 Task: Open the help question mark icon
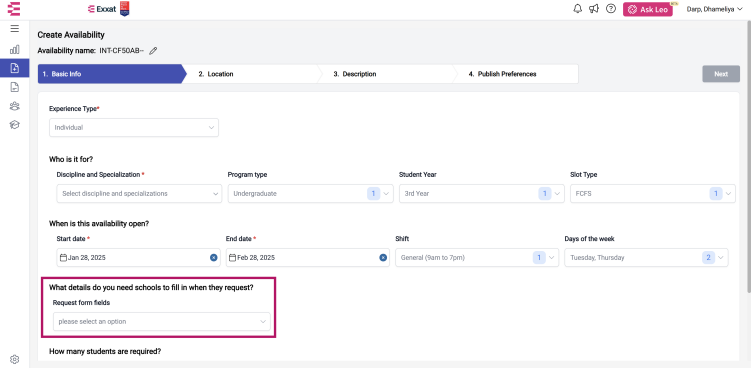coord(611,9)
